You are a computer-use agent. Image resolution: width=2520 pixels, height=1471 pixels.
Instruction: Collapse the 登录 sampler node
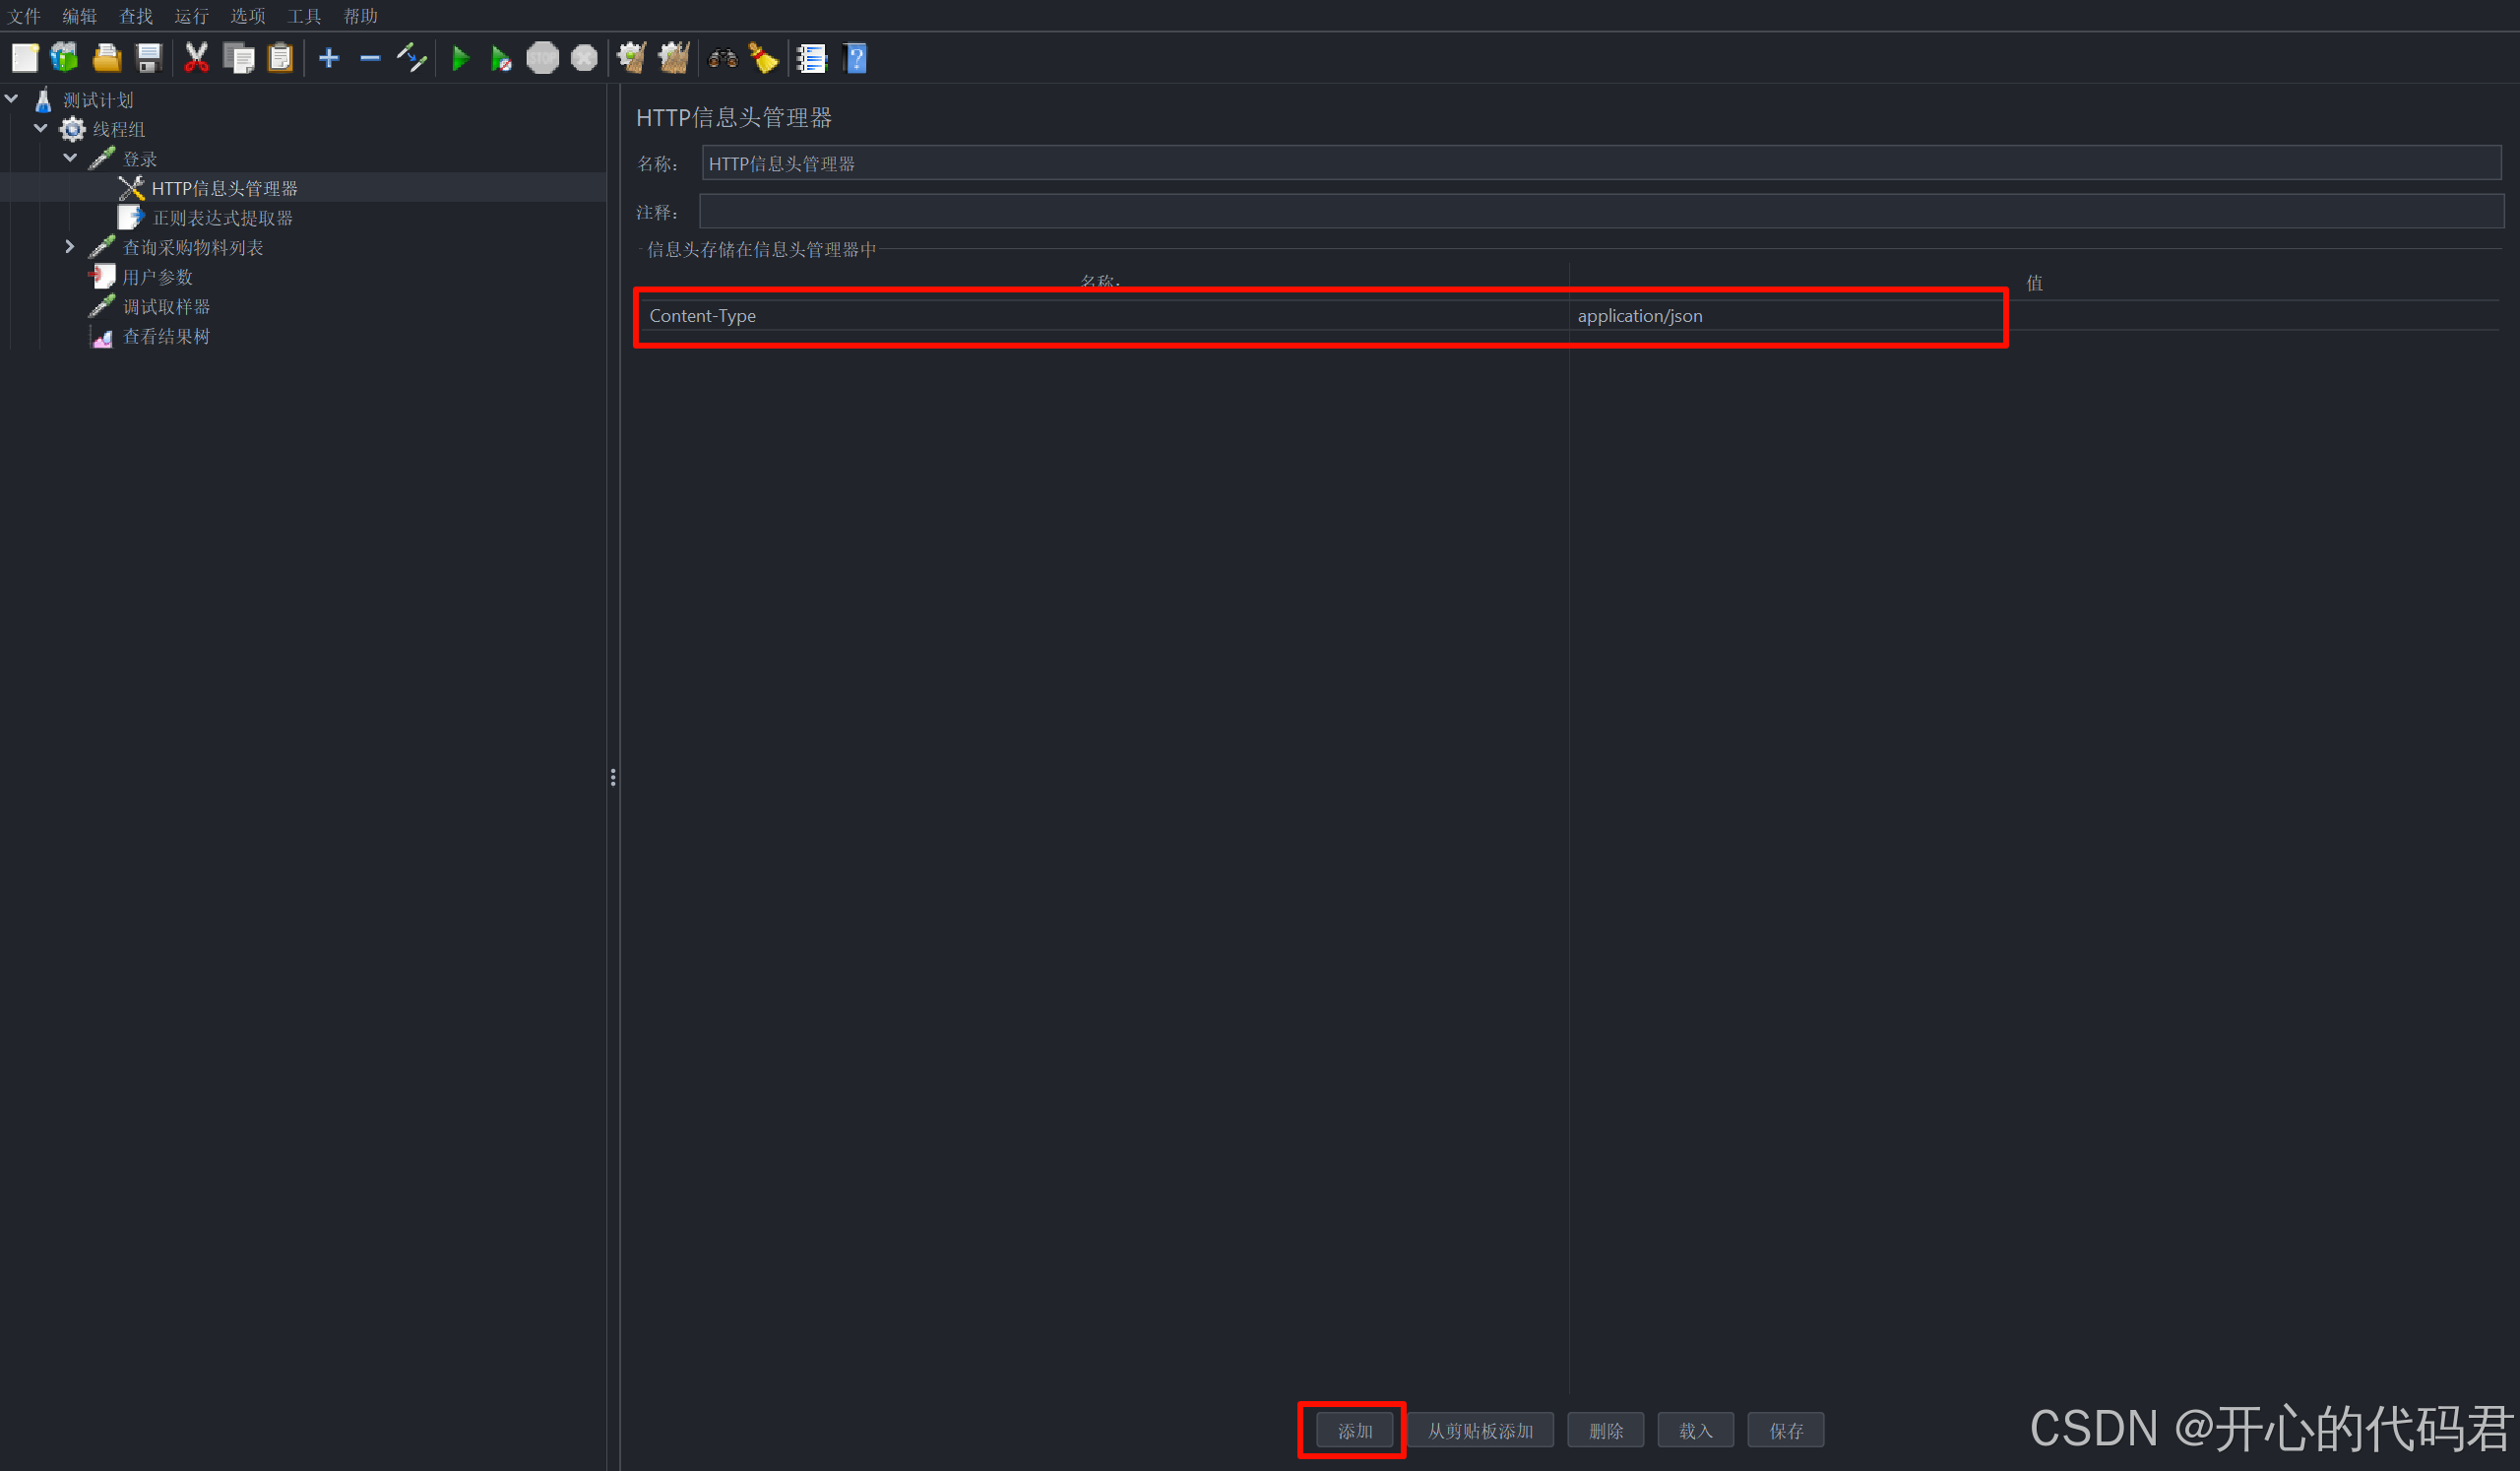(x=70, y=157)
